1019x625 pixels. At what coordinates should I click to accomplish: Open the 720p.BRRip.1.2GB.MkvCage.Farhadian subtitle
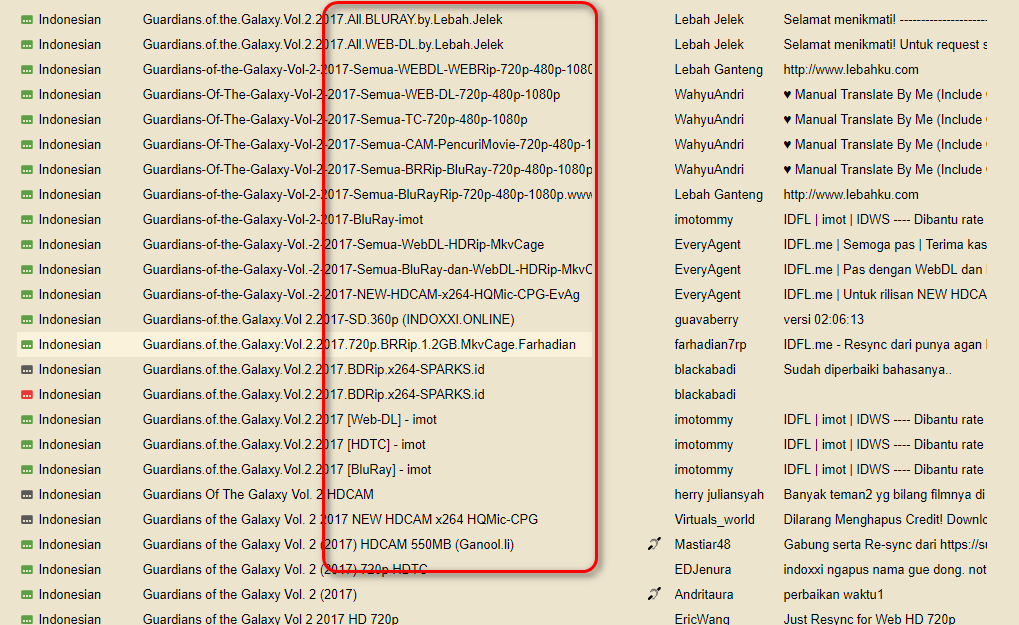[359, 344]
